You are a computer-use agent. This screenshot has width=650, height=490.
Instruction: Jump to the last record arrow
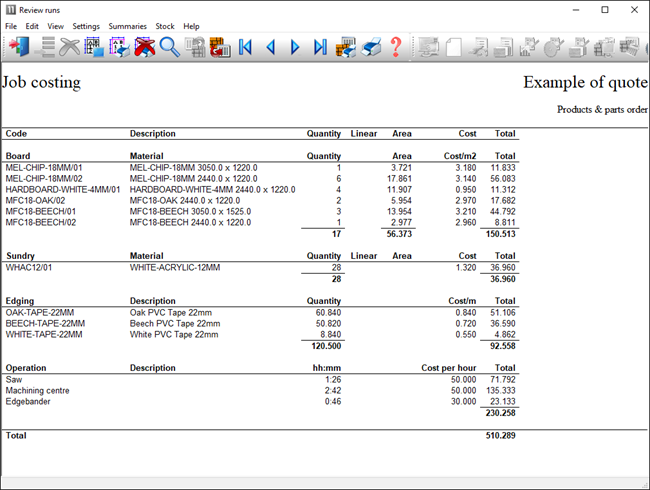(x=320, y=47)
